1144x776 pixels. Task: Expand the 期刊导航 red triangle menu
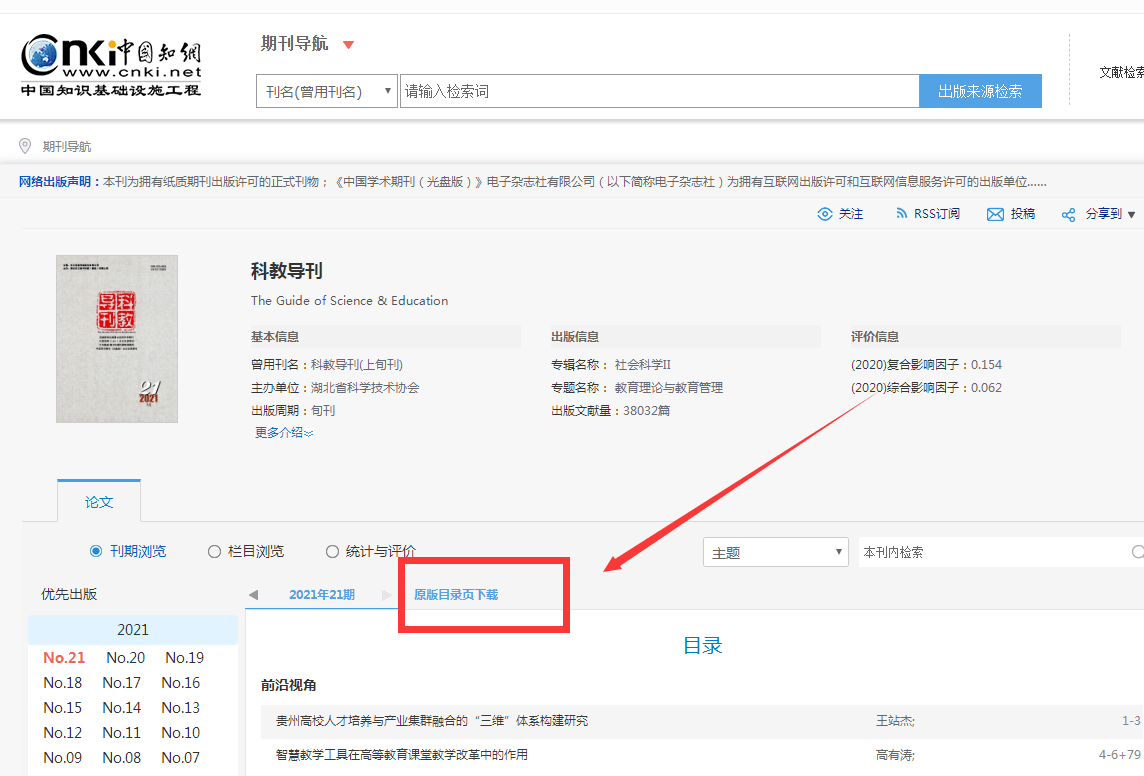(x=349, y=44)
